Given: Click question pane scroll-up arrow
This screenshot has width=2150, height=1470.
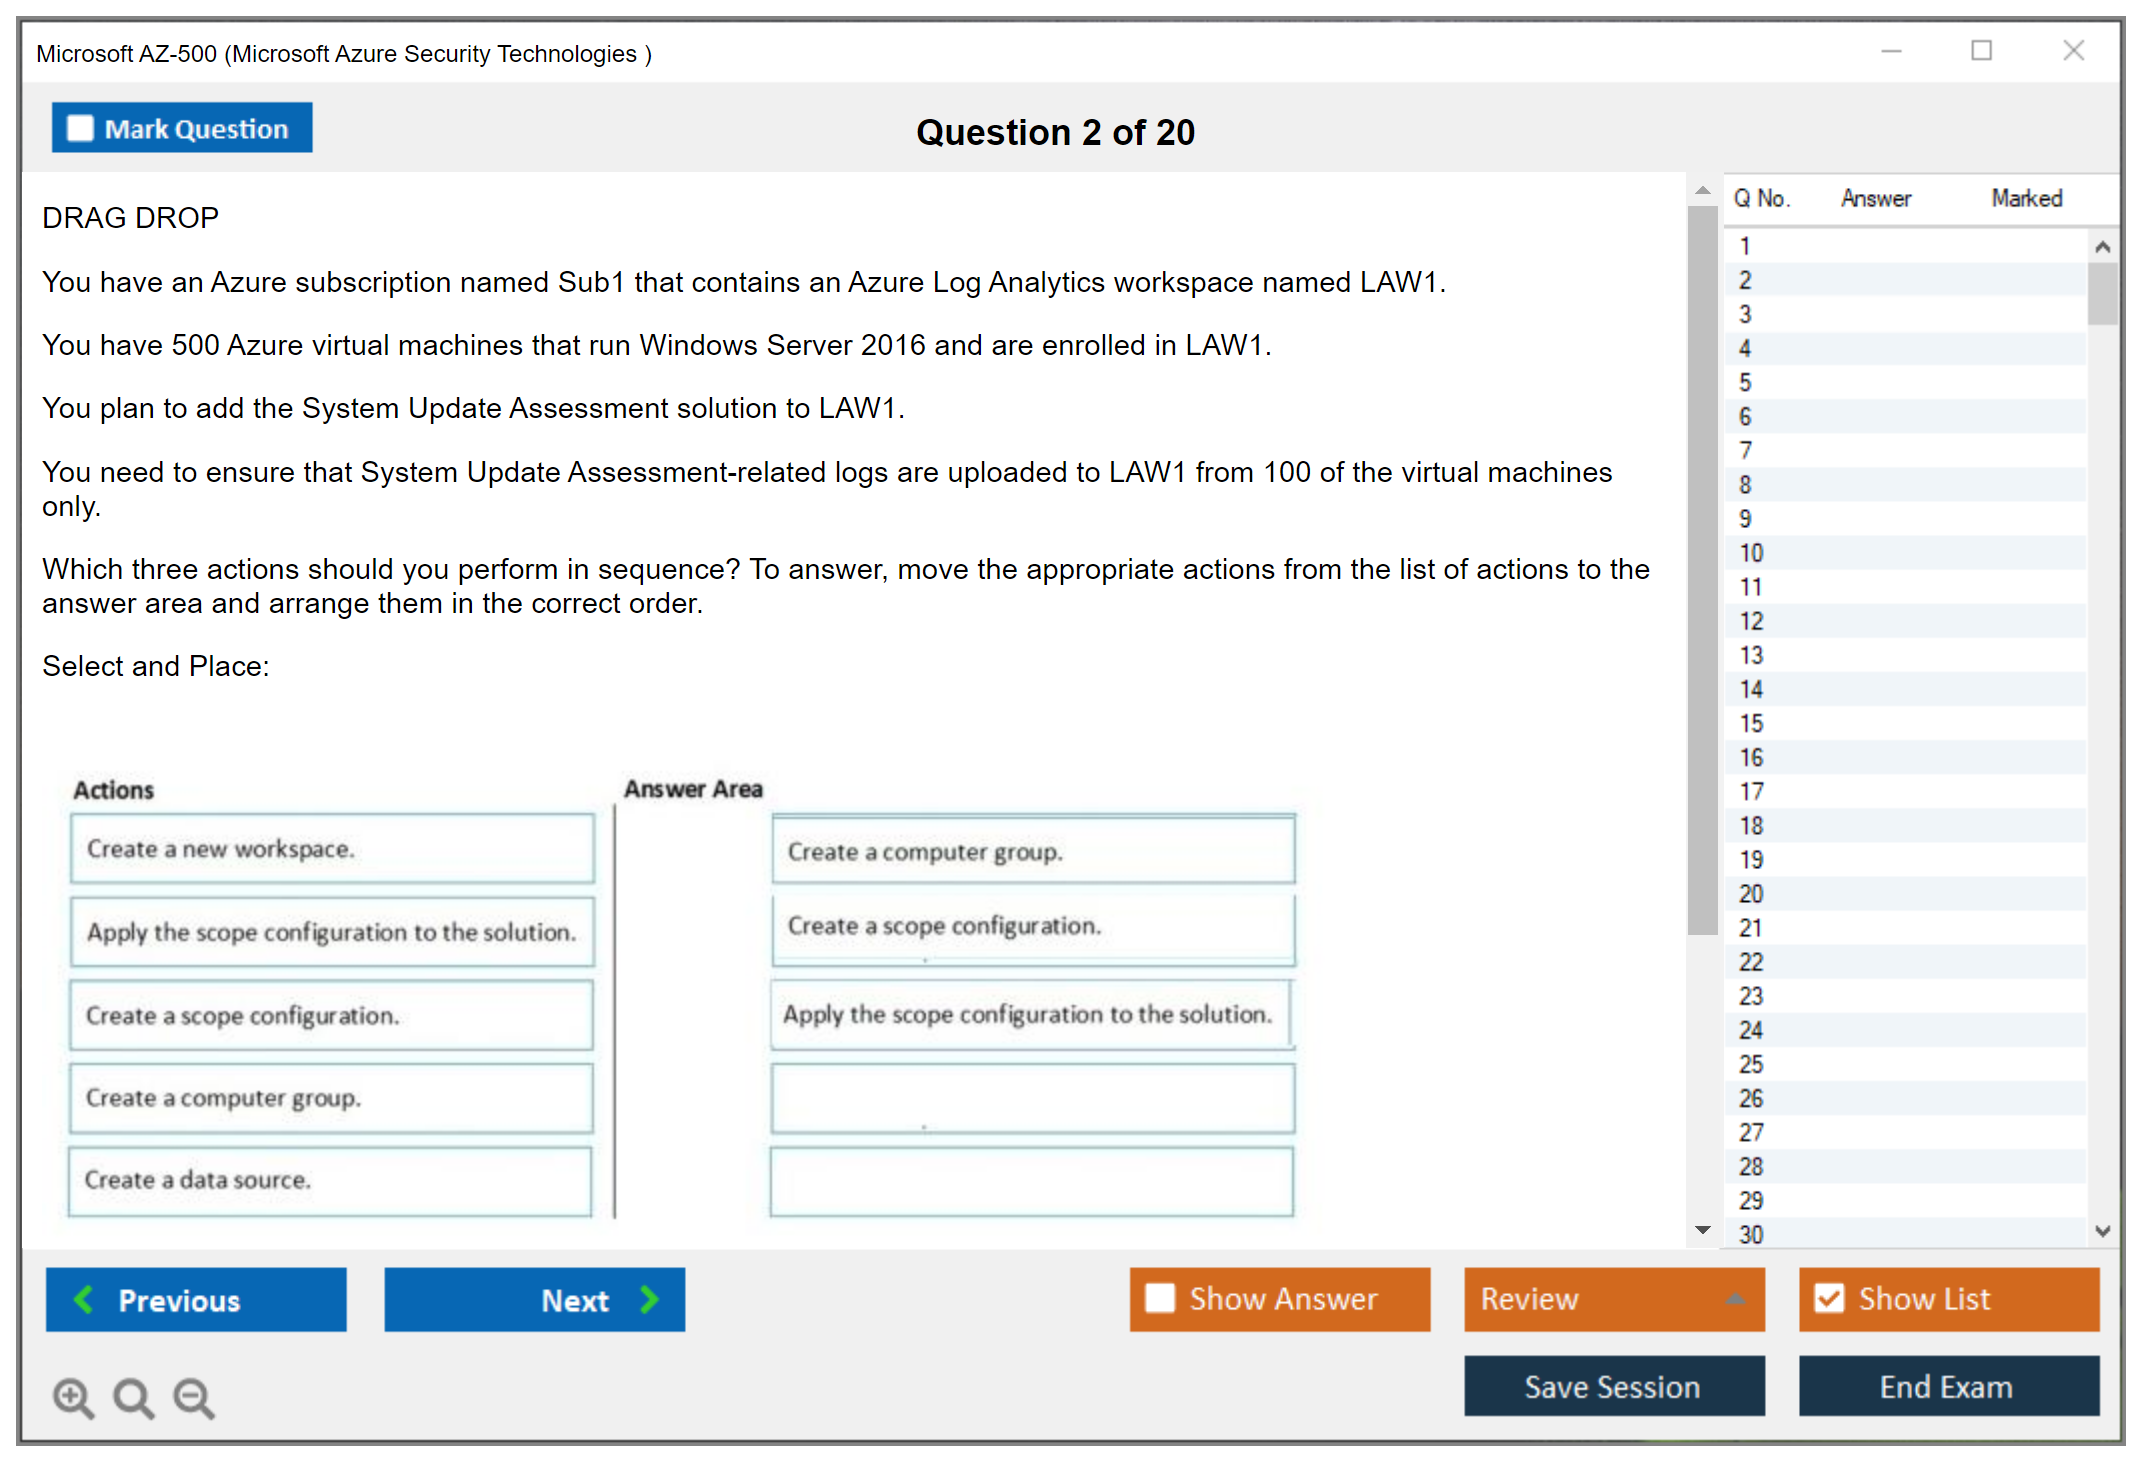Looking at the screenshot, I should pyautogui.click(x=1702, y=190).
